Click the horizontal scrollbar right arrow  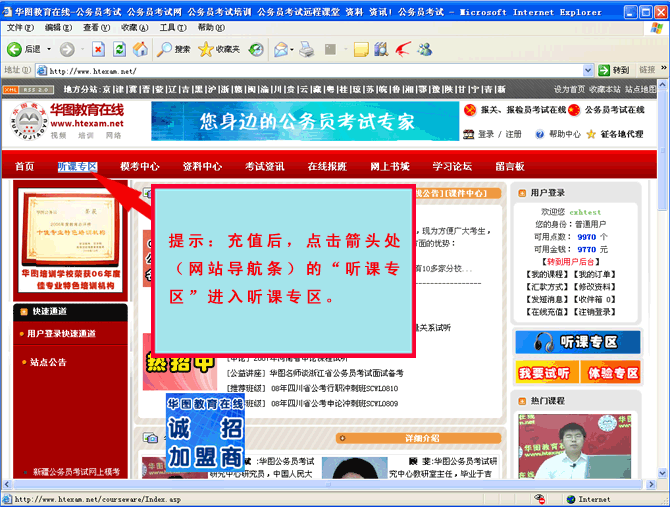pos(651,484)
